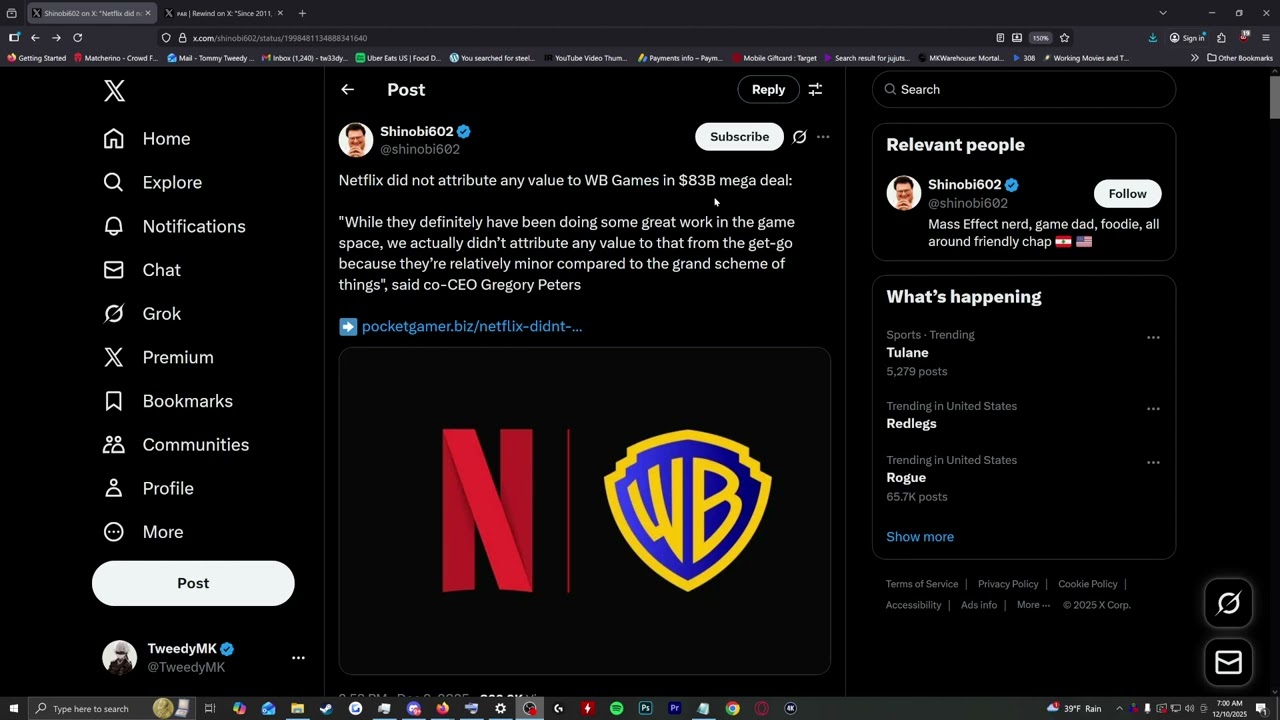
Task: Expand footer More options
Action: 1033,605
